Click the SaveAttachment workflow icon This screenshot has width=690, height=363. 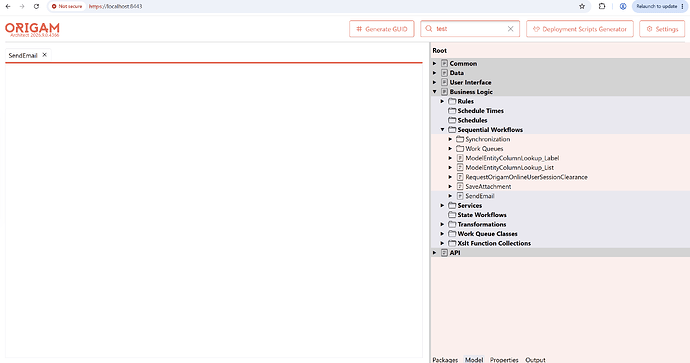(460, 187)
